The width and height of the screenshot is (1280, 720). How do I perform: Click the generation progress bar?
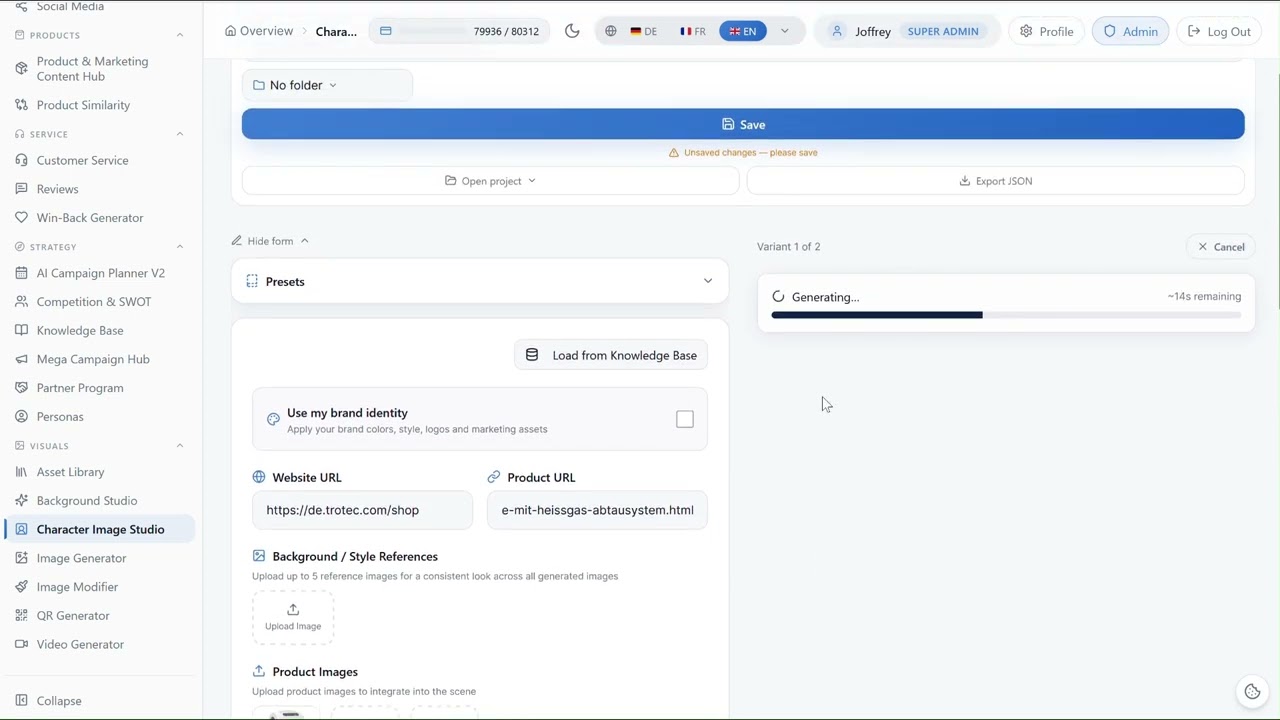[x=1006, y=315]
